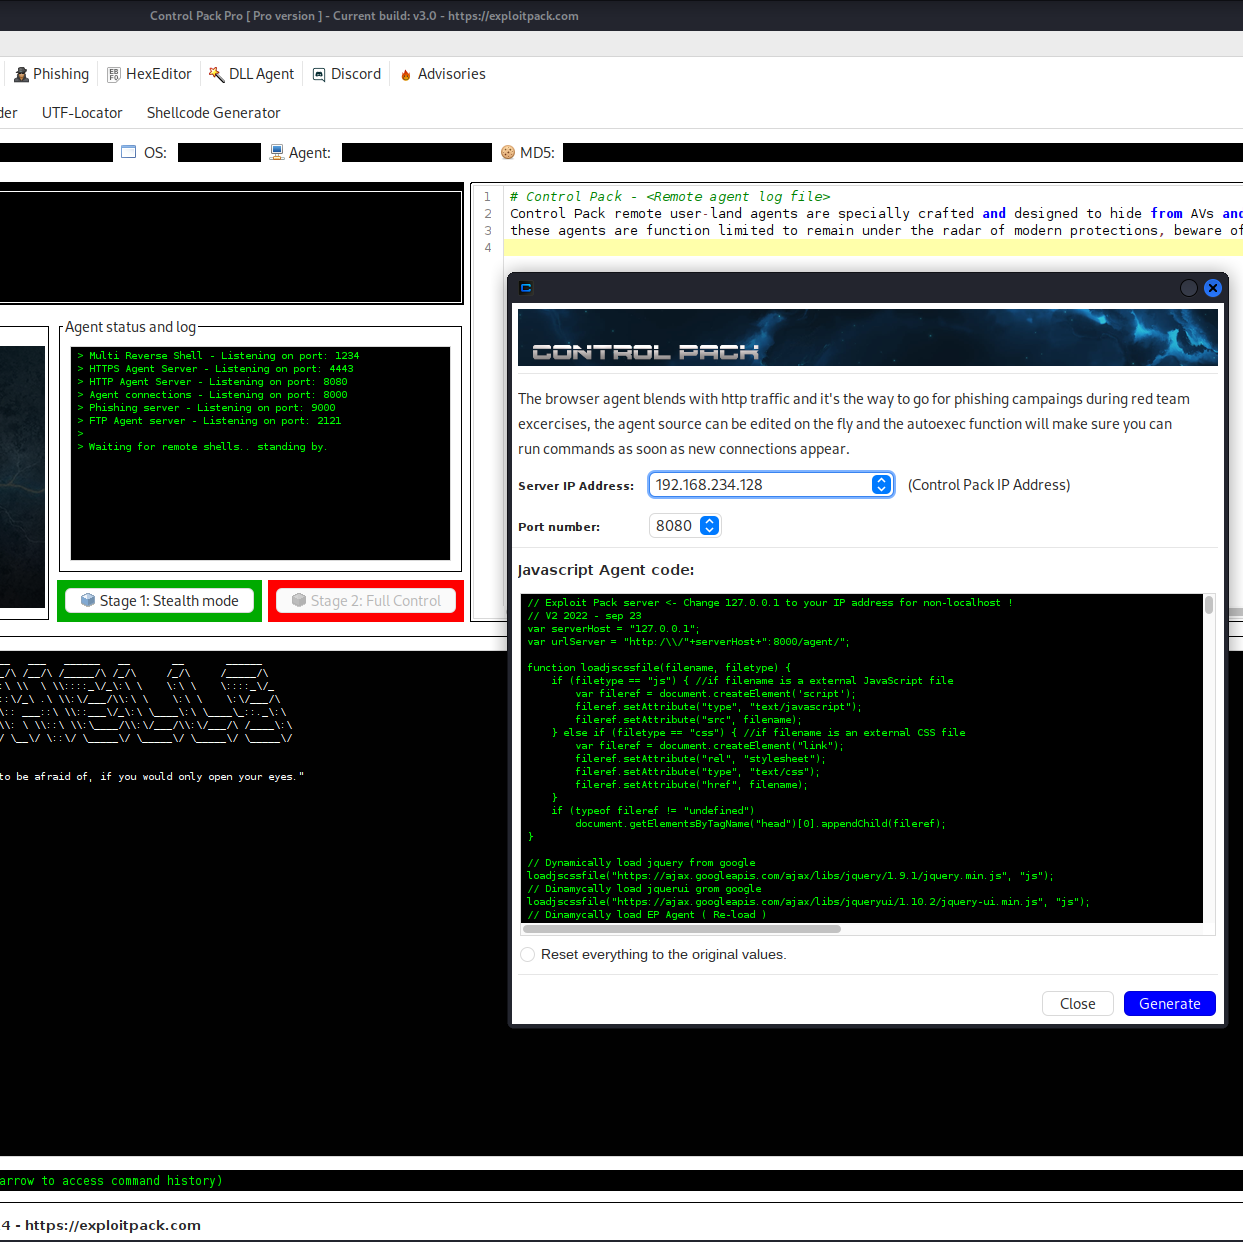Launch the DLL Agent tool
Image resolution: width=1243 pixels, height=1242 pixels.
point(251,74)
